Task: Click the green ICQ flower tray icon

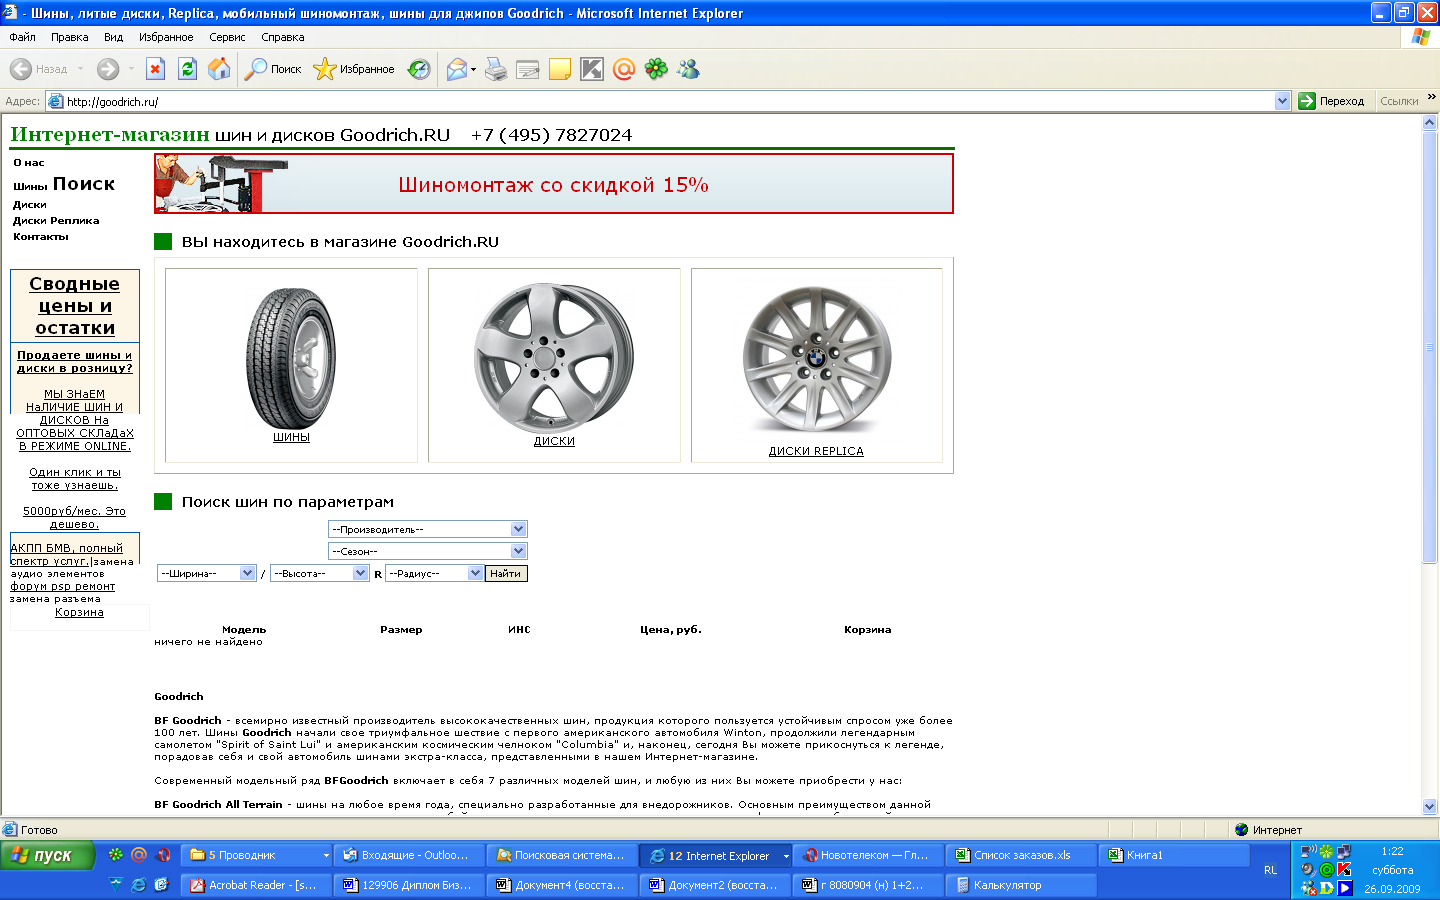Action: [1326, 852]
